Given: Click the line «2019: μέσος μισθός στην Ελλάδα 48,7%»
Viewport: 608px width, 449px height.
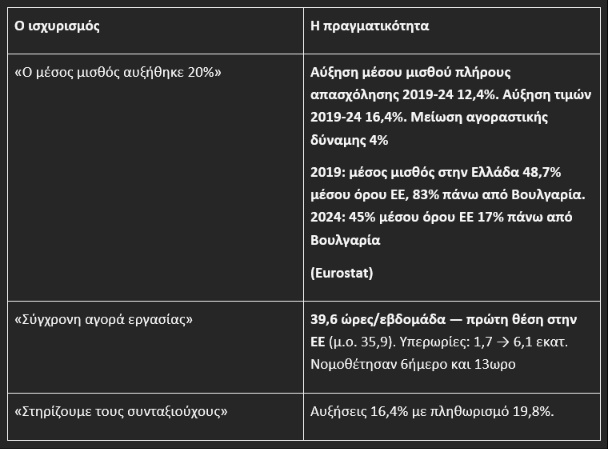Looking at the screenshot, I should click(435, 172).
